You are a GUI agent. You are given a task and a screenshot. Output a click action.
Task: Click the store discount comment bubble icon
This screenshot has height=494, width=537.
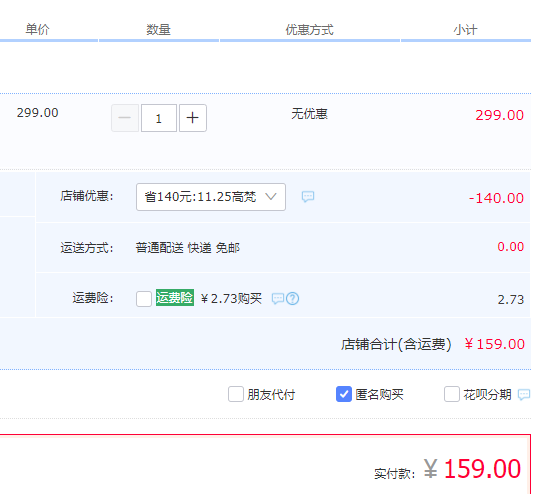[308, 197]
